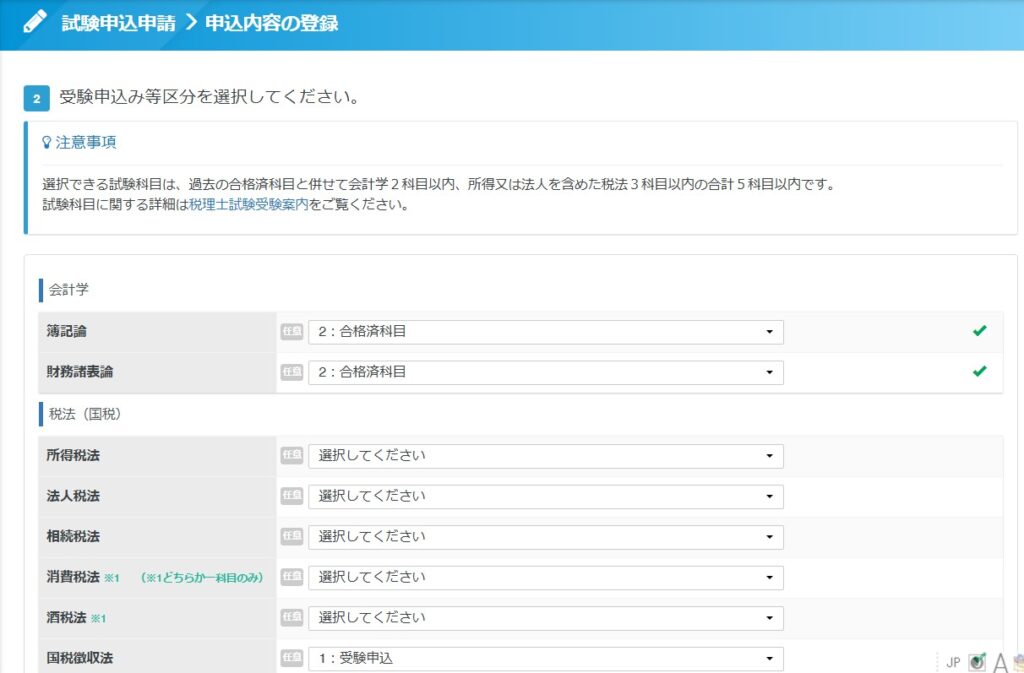Click 申込内容の登録 in the breadcrumb
Screen dimensions: 1024x673
272,23
